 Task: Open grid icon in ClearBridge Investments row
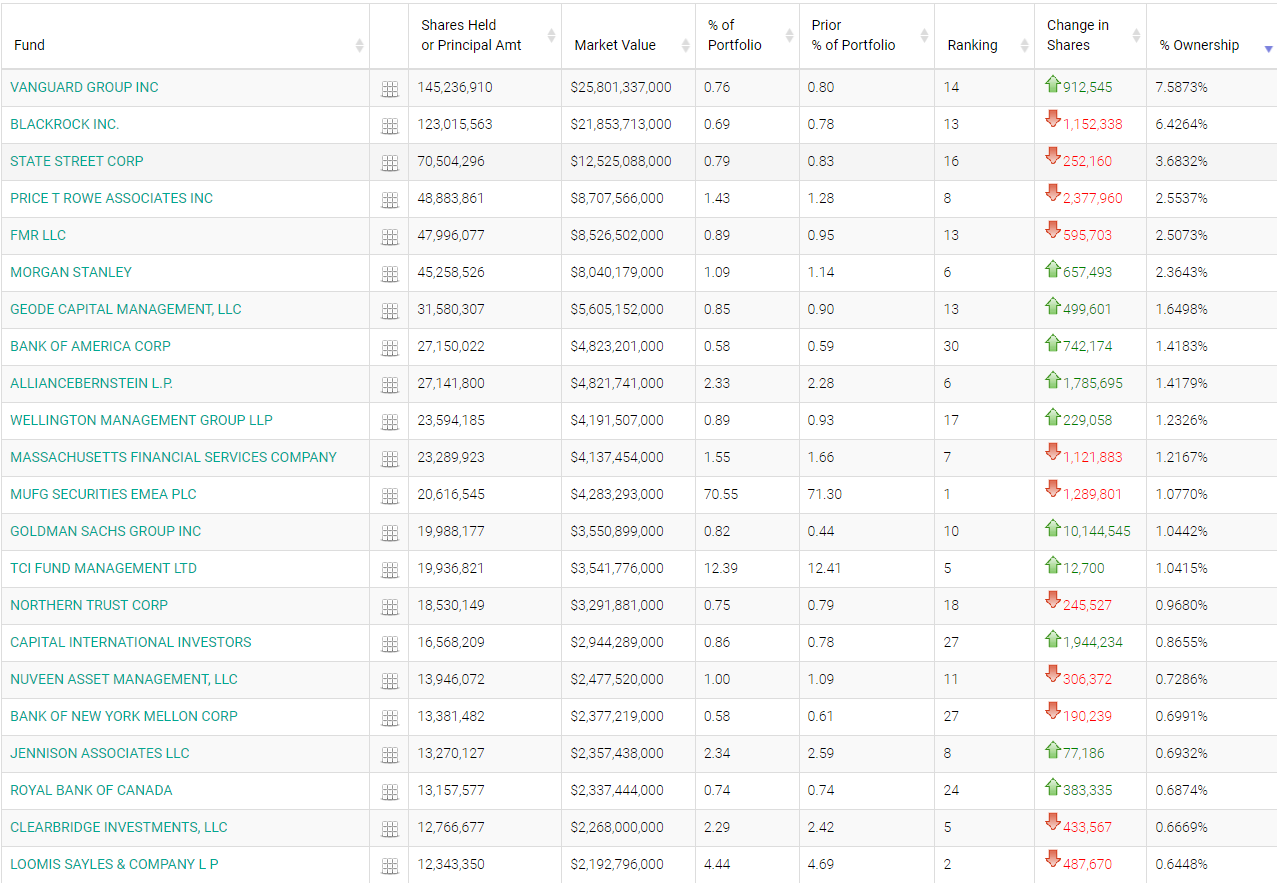(x=390, y=829)
